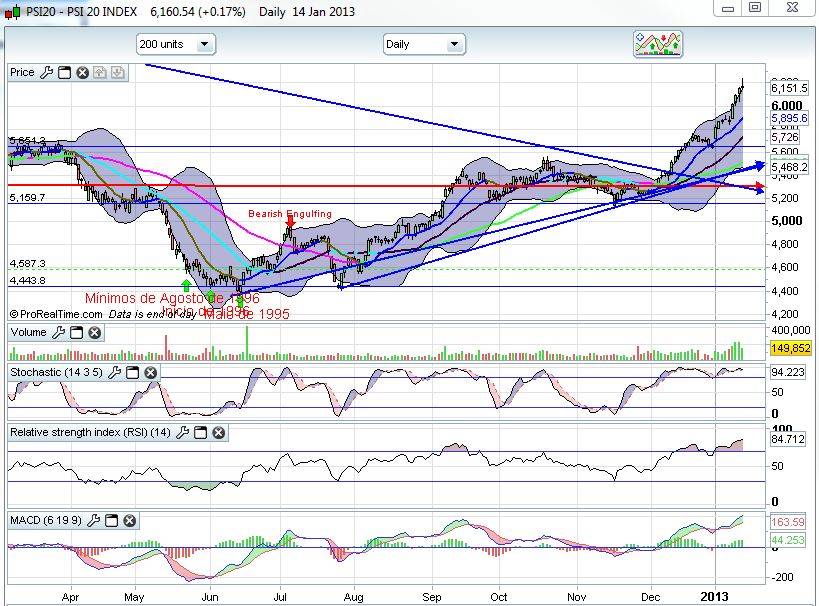This screenshot has width=819, height=606.
Task: Select the Volume panel label
Action: tap(28, 332)
